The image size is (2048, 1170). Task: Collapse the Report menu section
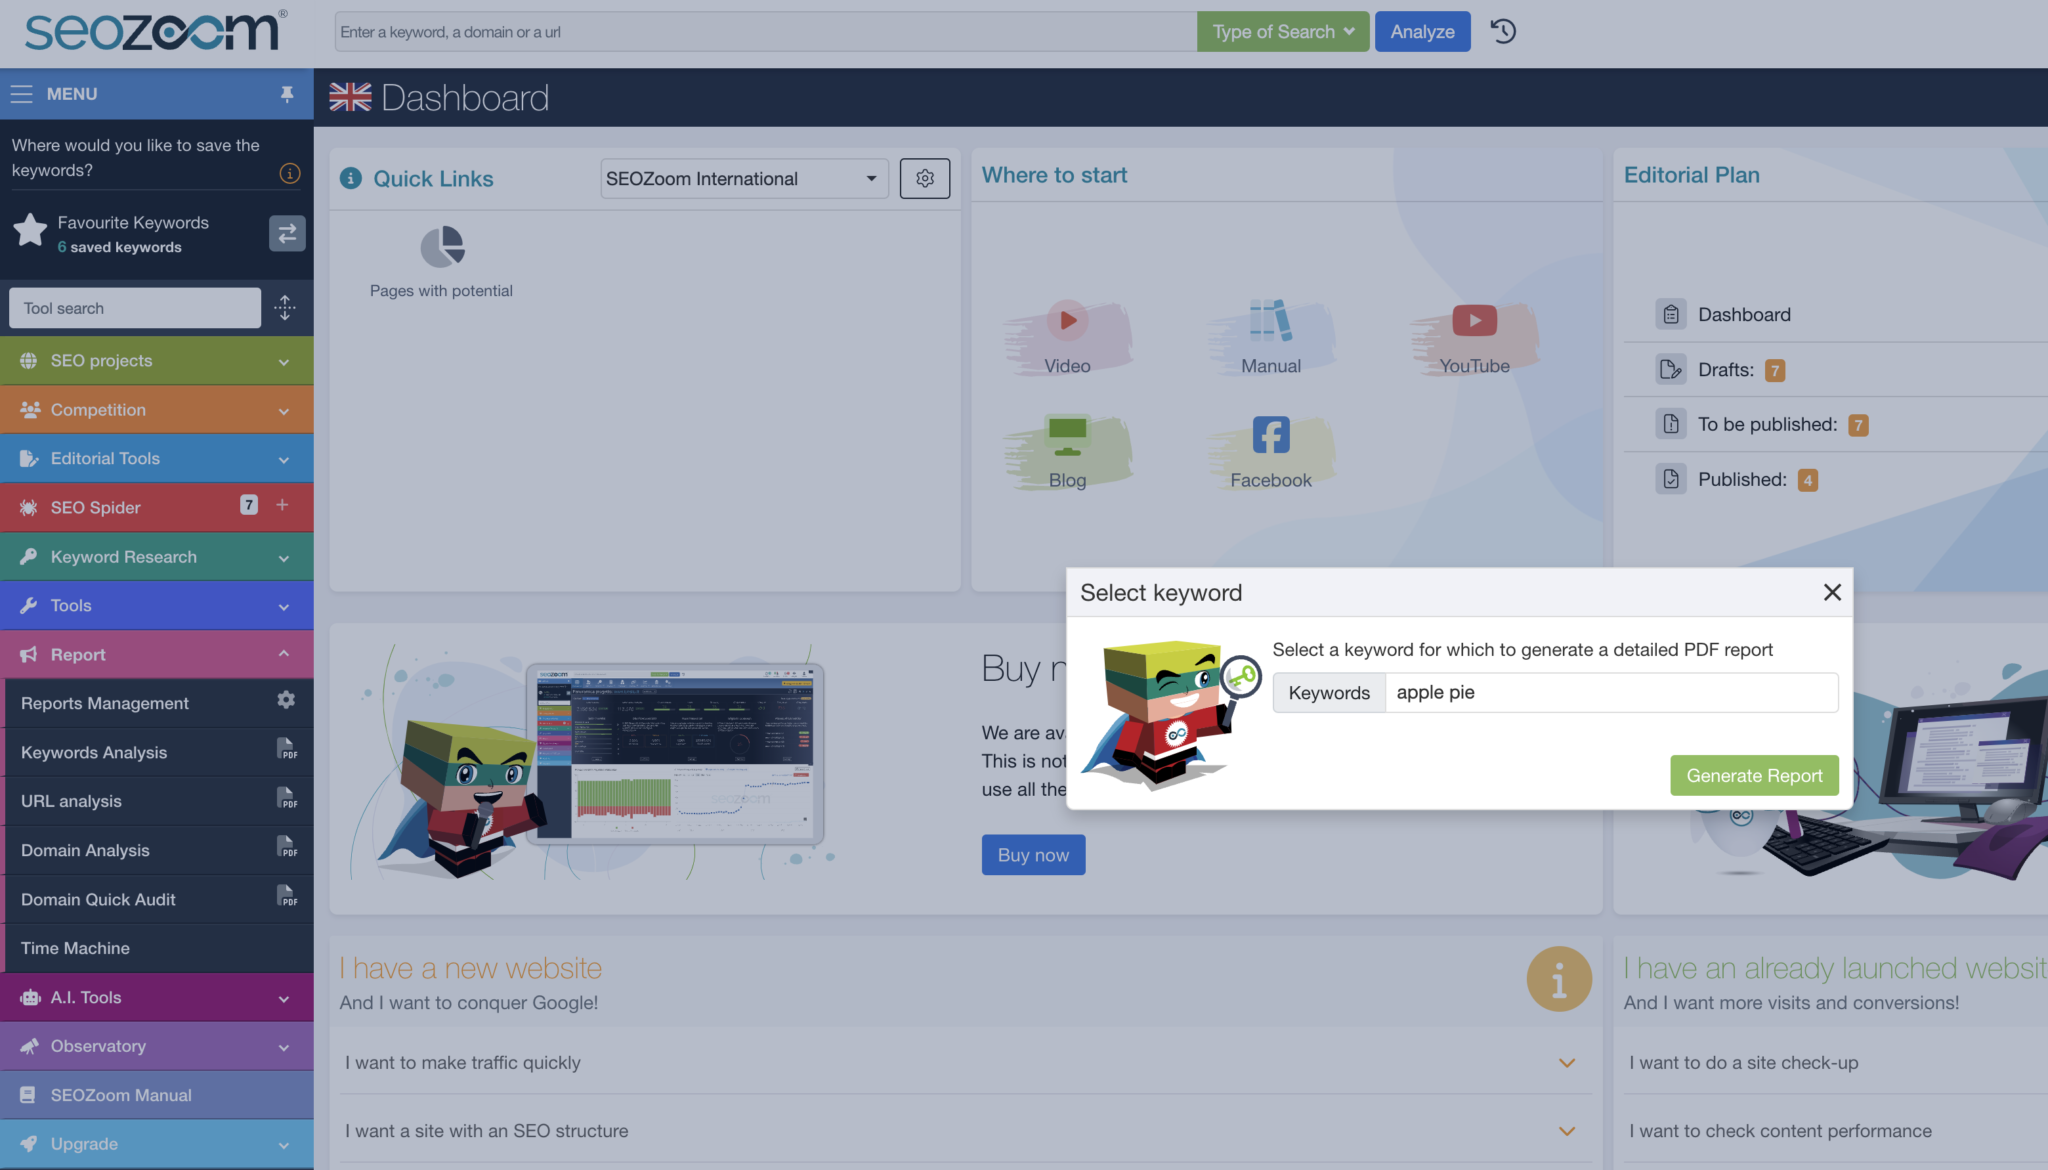[x=157, y=655]
